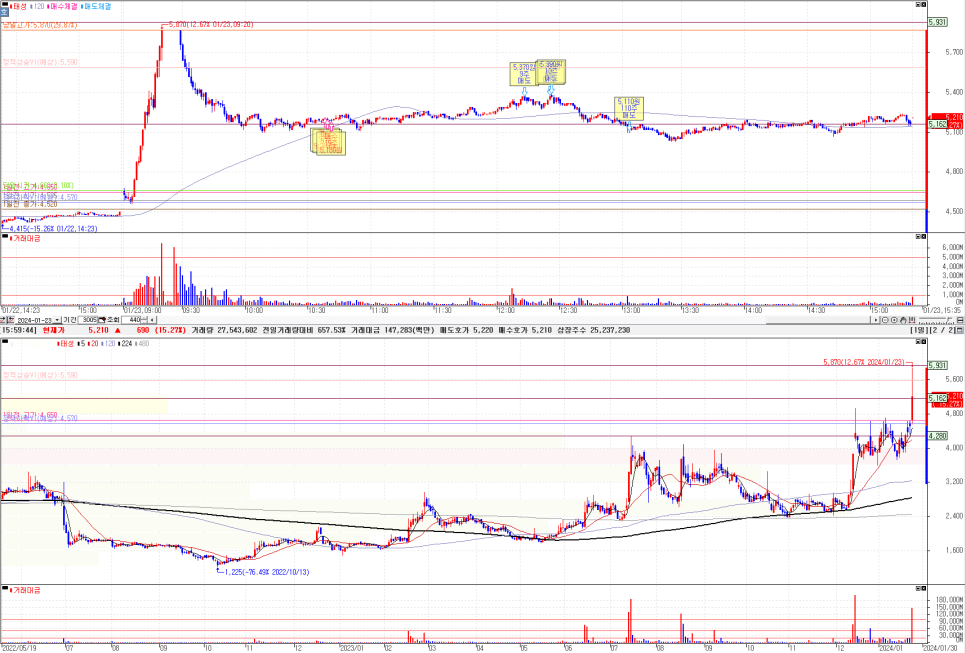Click the window icon next to [2 / 2]

960,330
